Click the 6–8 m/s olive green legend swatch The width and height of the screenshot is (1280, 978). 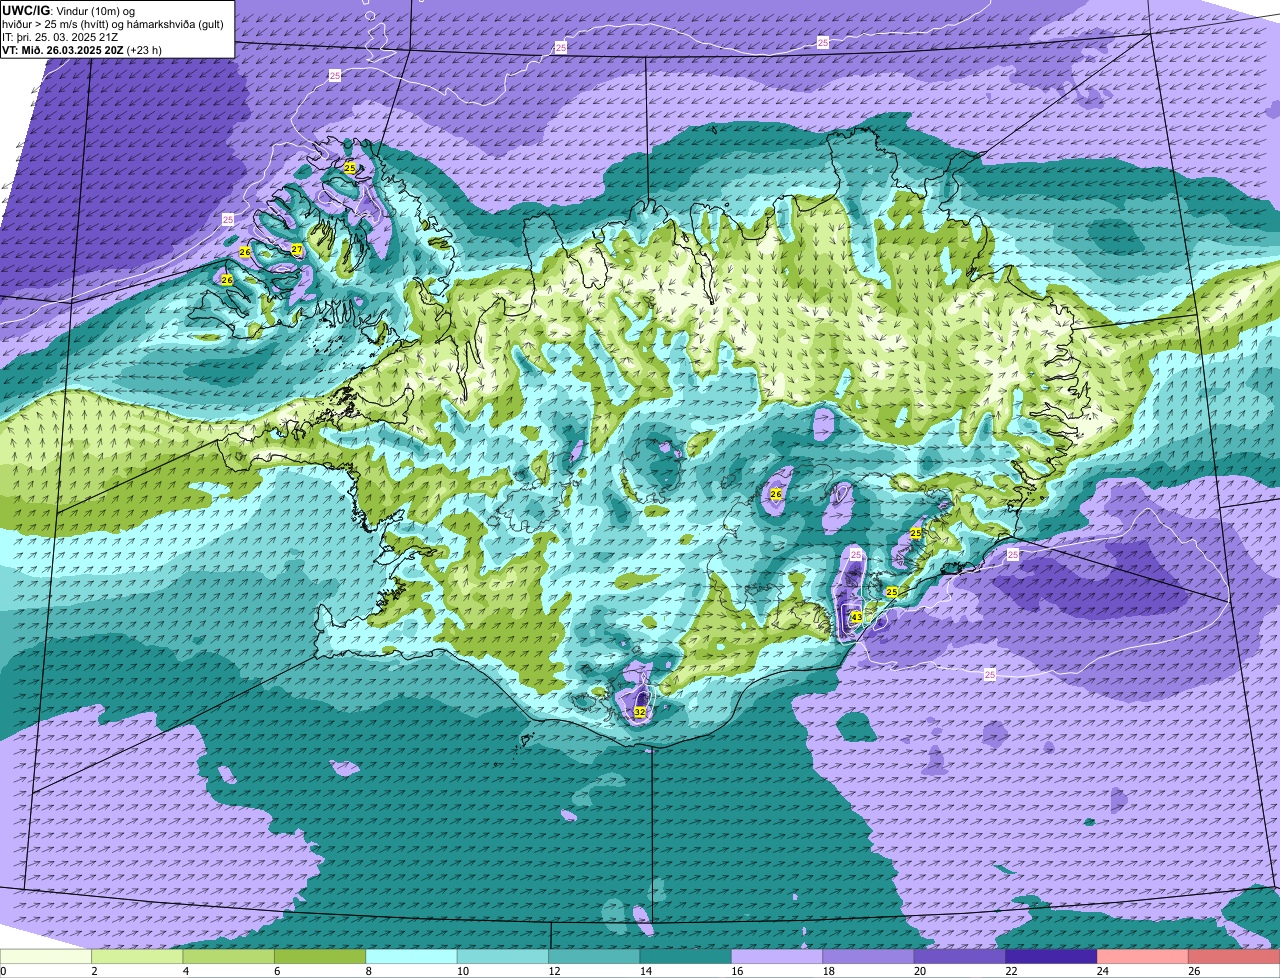[320, 956]
